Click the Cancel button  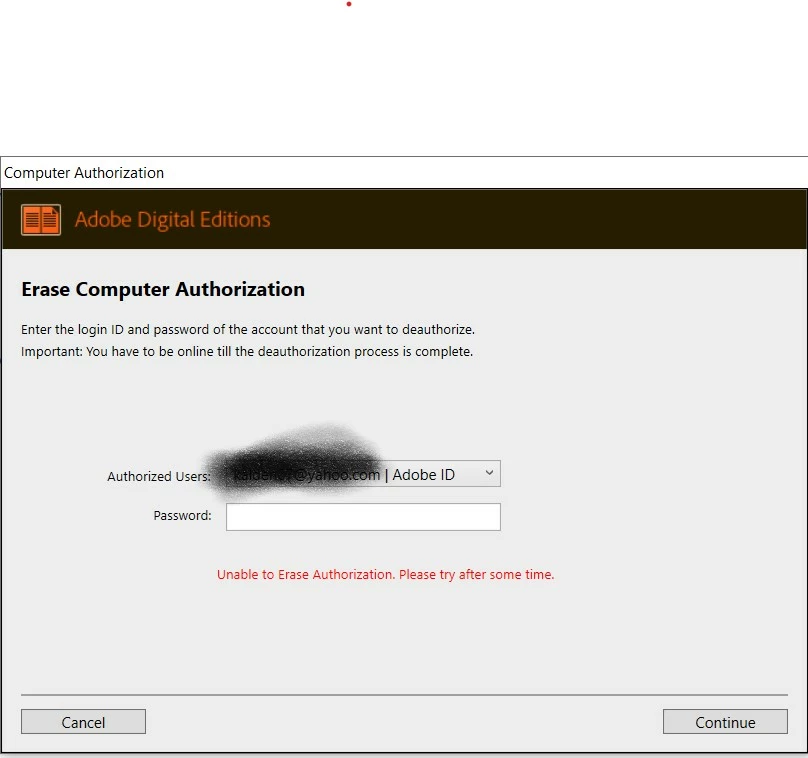(83, 721)
